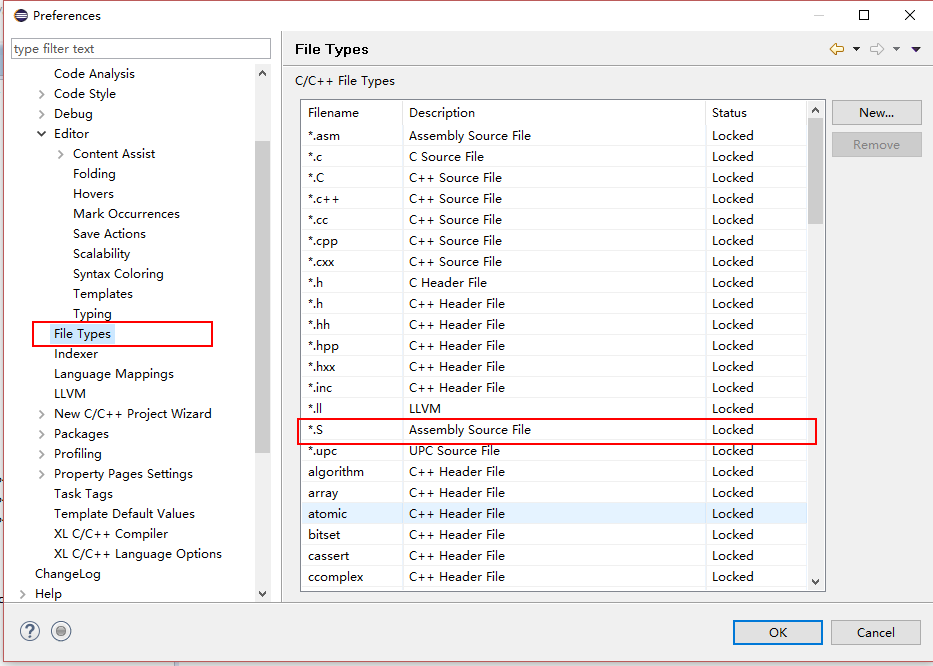Click the Eclipse icon in title bar
Viewport: 933px width, 666px height.
click(x=20, y=15)
